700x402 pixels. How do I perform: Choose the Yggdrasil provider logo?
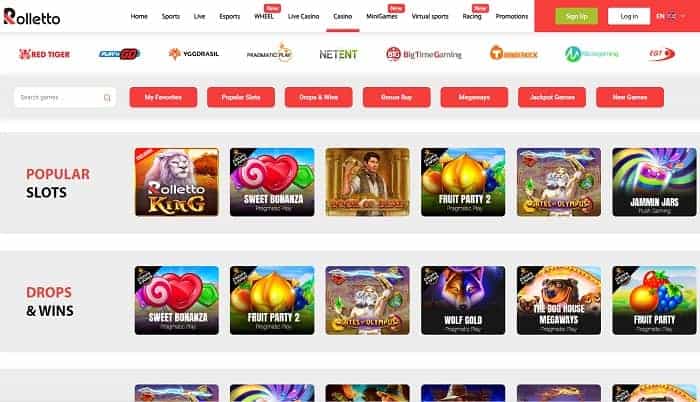194,54
